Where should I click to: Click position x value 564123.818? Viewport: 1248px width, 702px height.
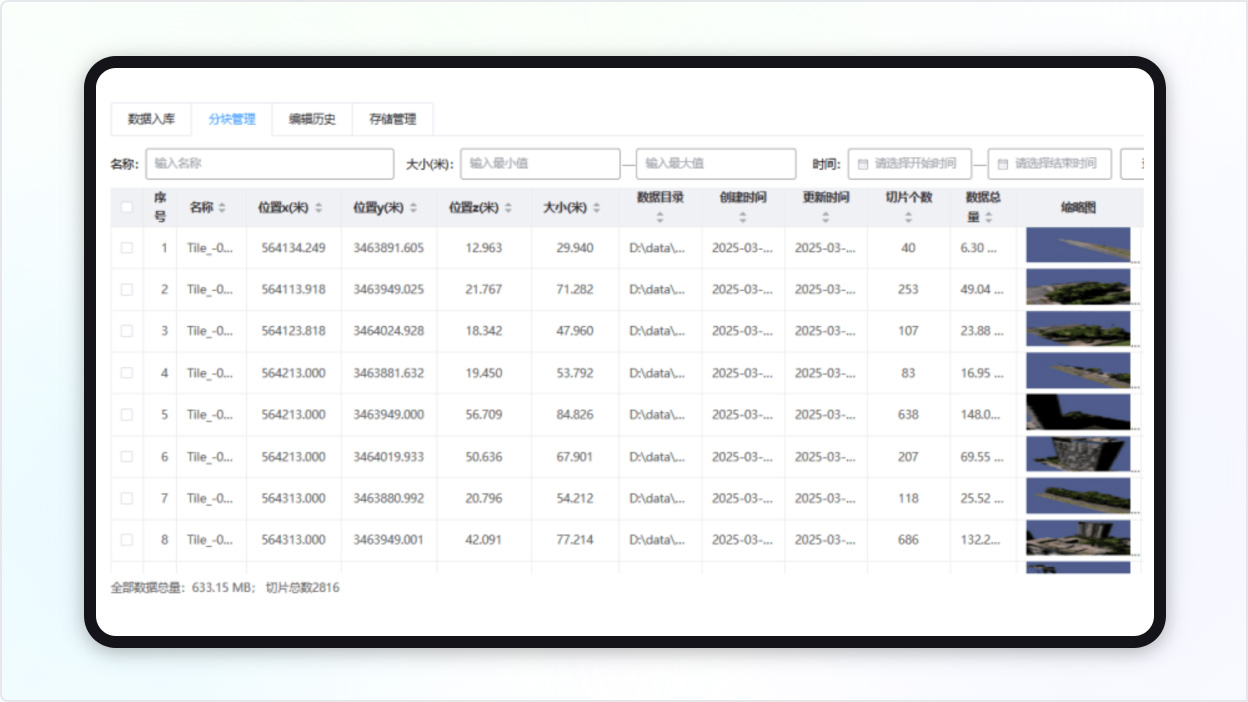tap(293, 331)
